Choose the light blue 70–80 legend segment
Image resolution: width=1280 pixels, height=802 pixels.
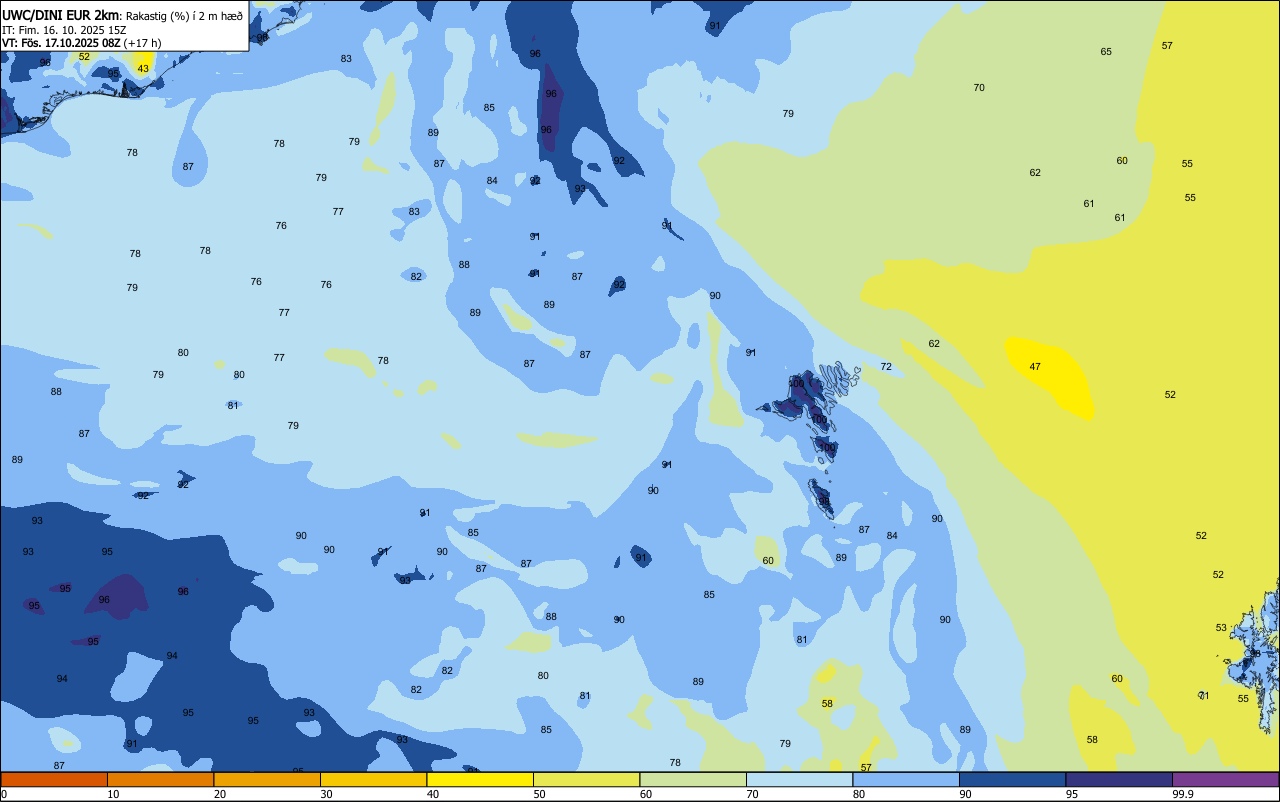point(799,779)
